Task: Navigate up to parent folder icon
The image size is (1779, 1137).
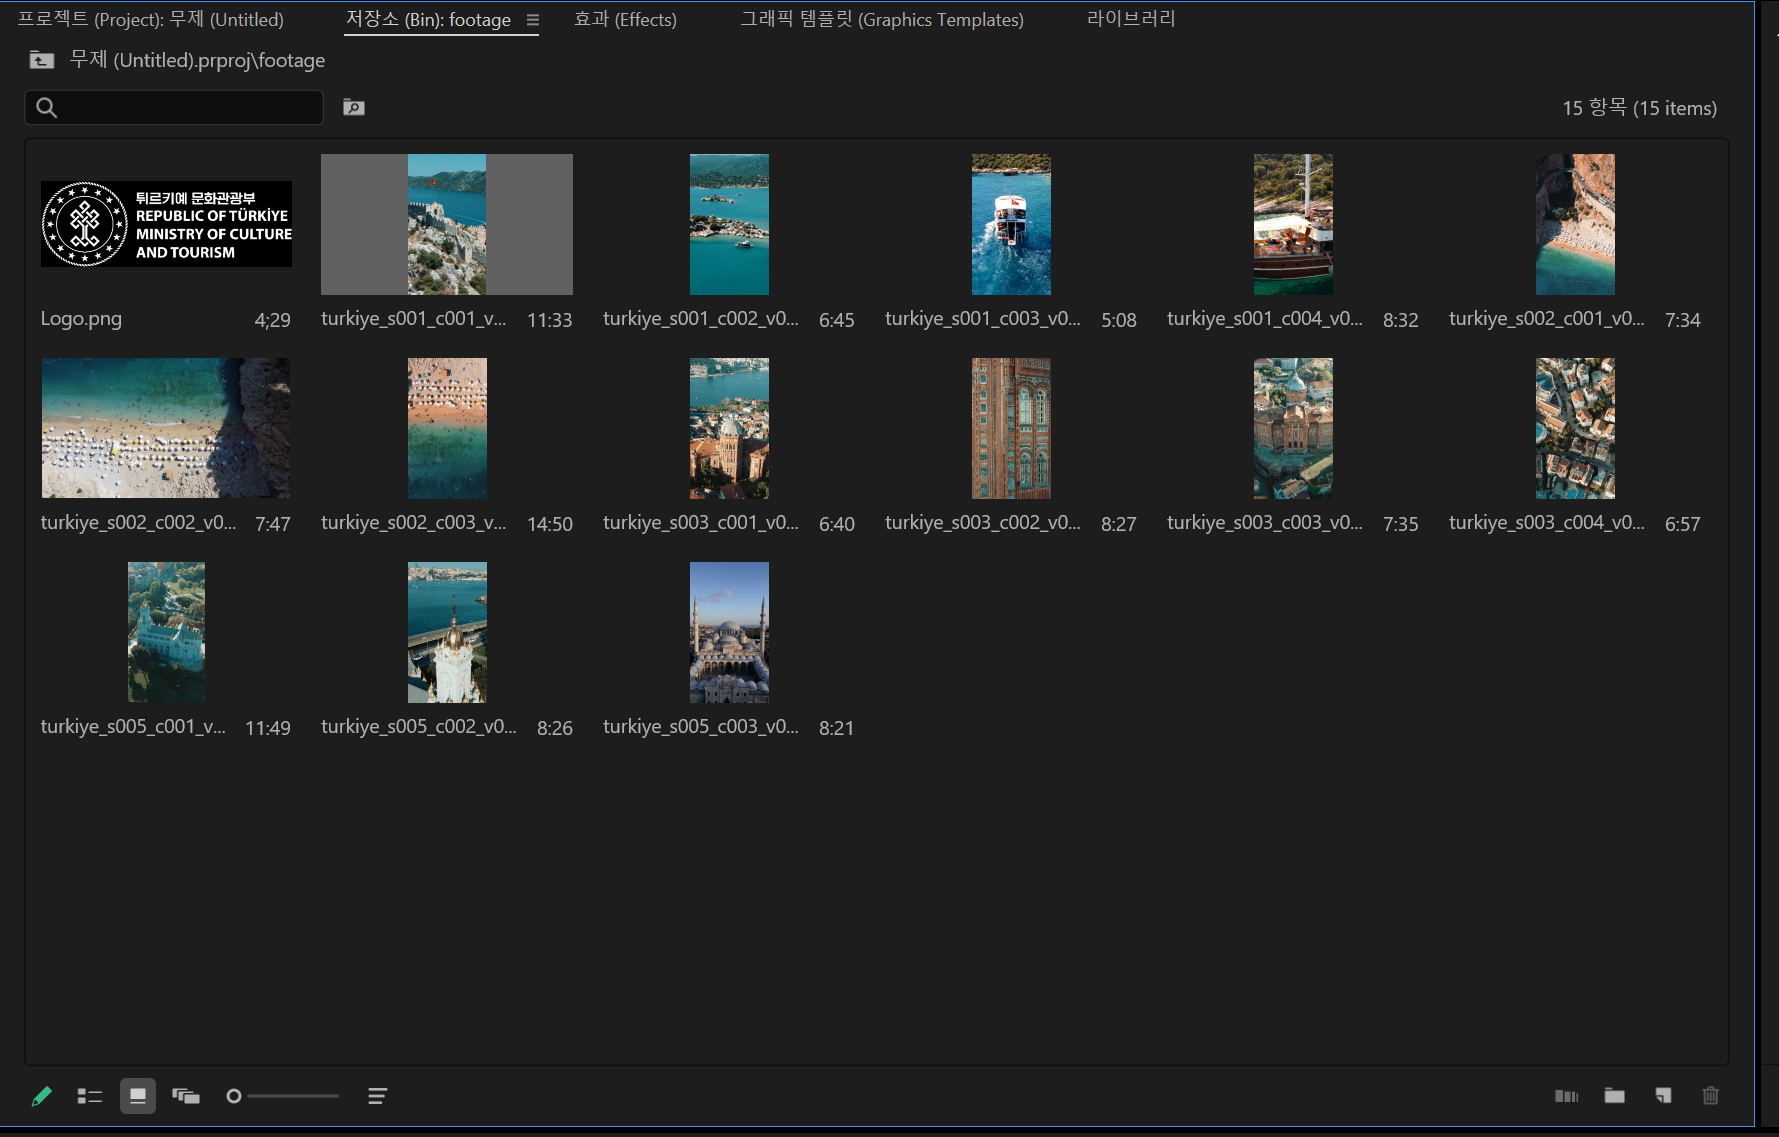Action: 42,60
